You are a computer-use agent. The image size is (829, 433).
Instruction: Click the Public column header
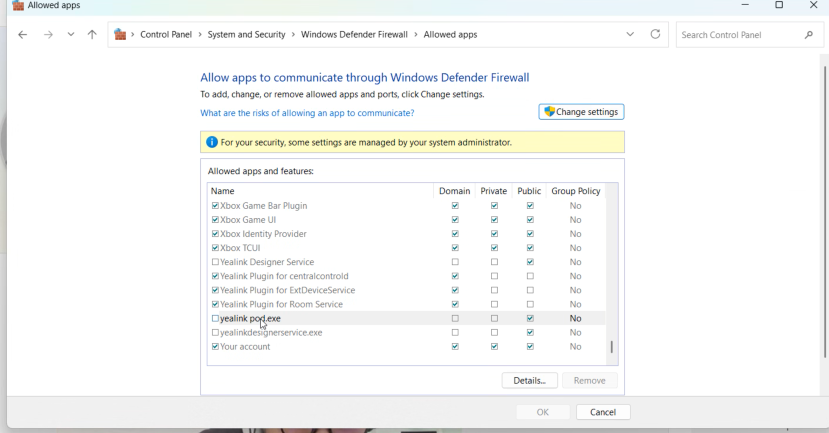(x=529, y=191)
